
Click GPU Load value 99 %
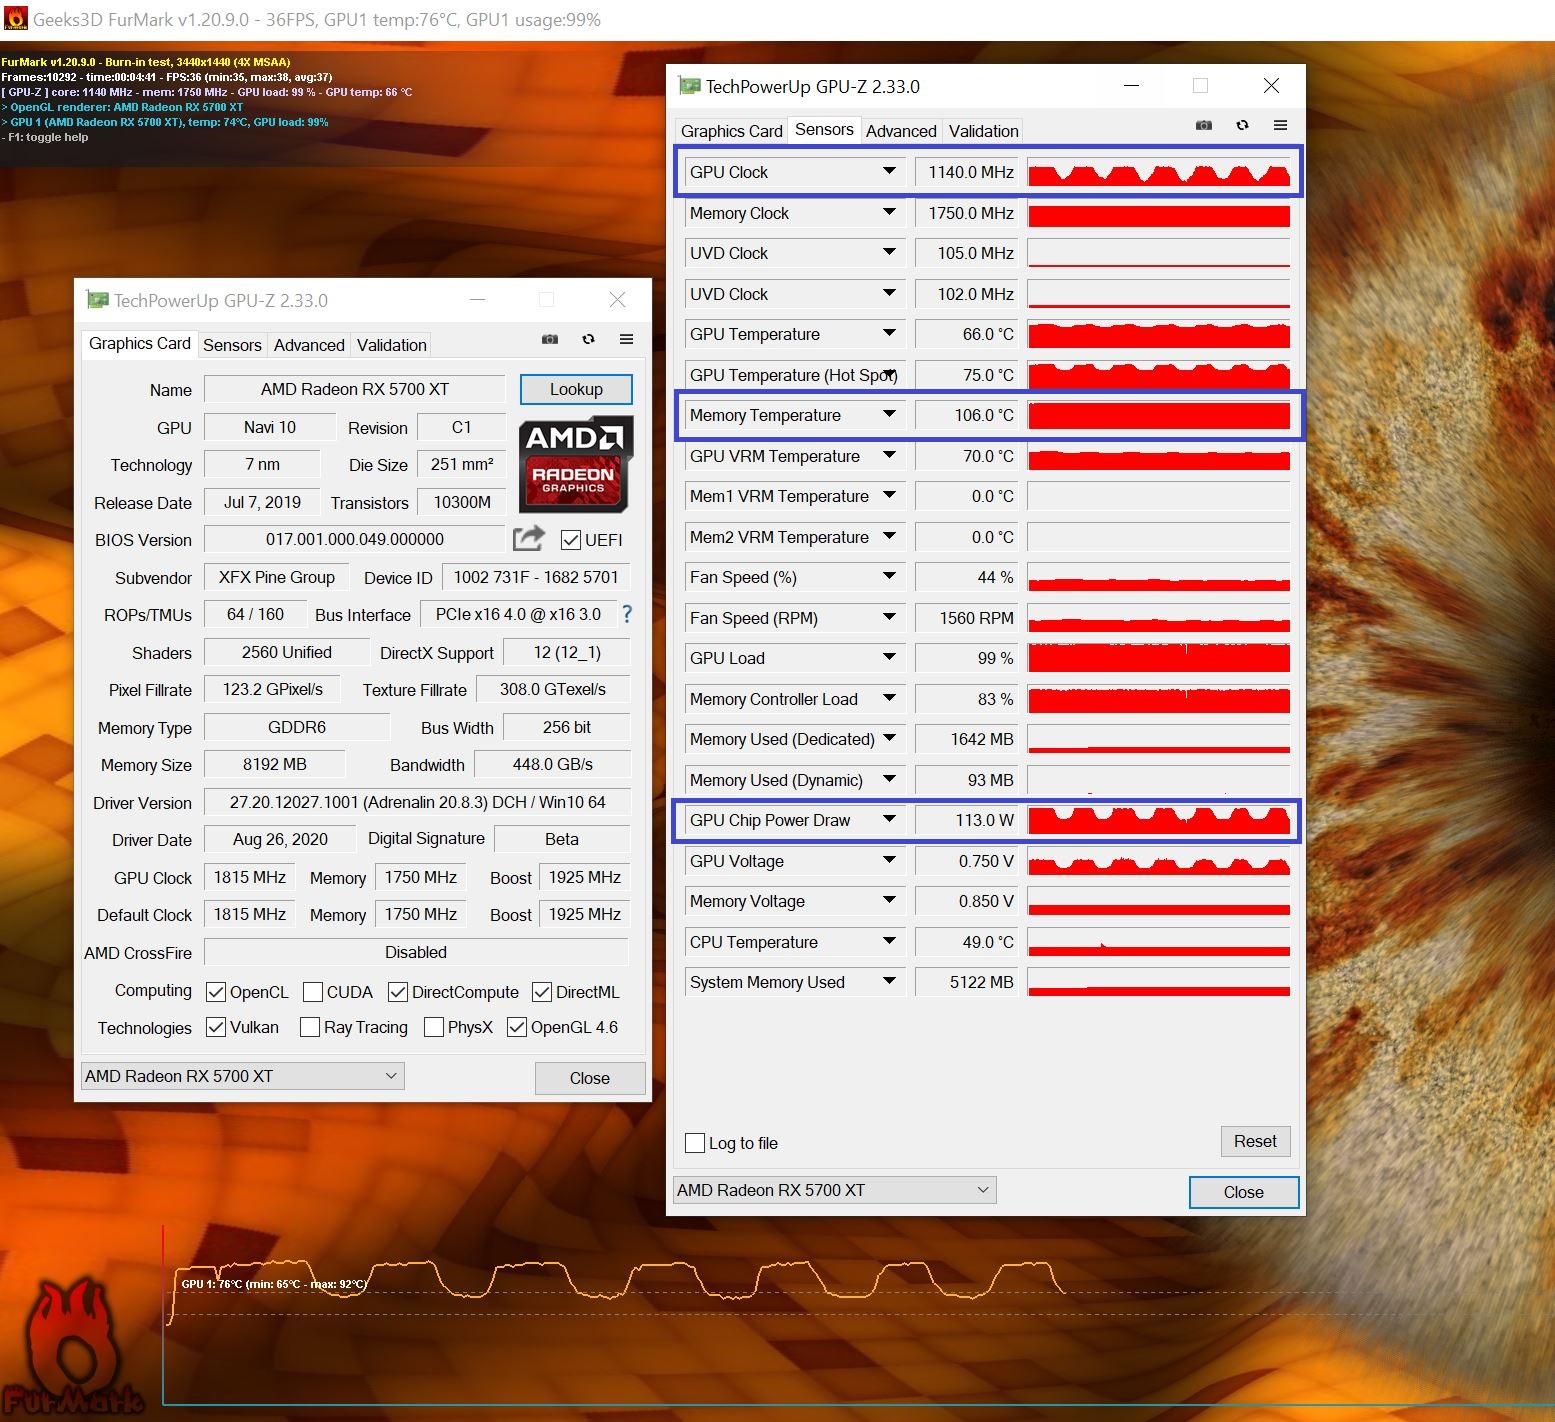coord(966,658)
